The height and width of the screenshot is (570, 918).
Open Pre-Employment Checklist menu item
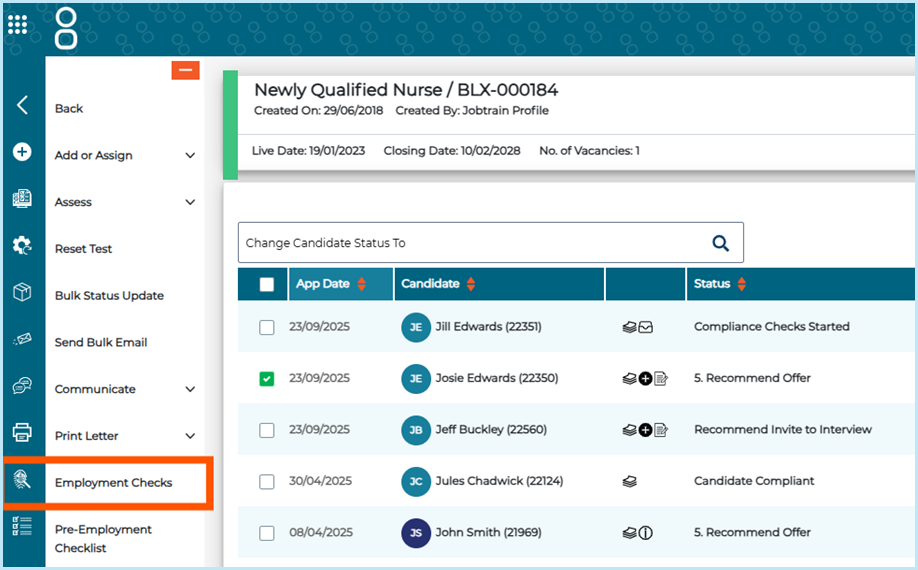[x=103, y=539]
